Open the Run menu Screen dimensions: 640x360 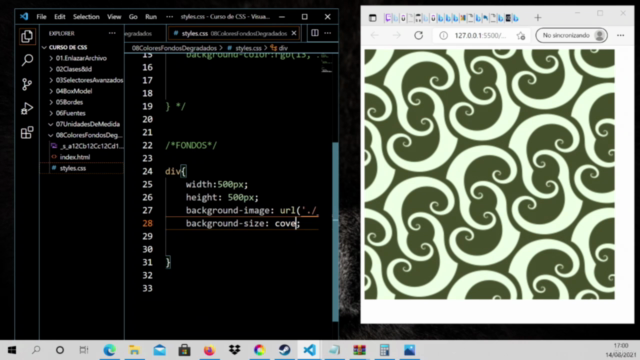(151, 17)
